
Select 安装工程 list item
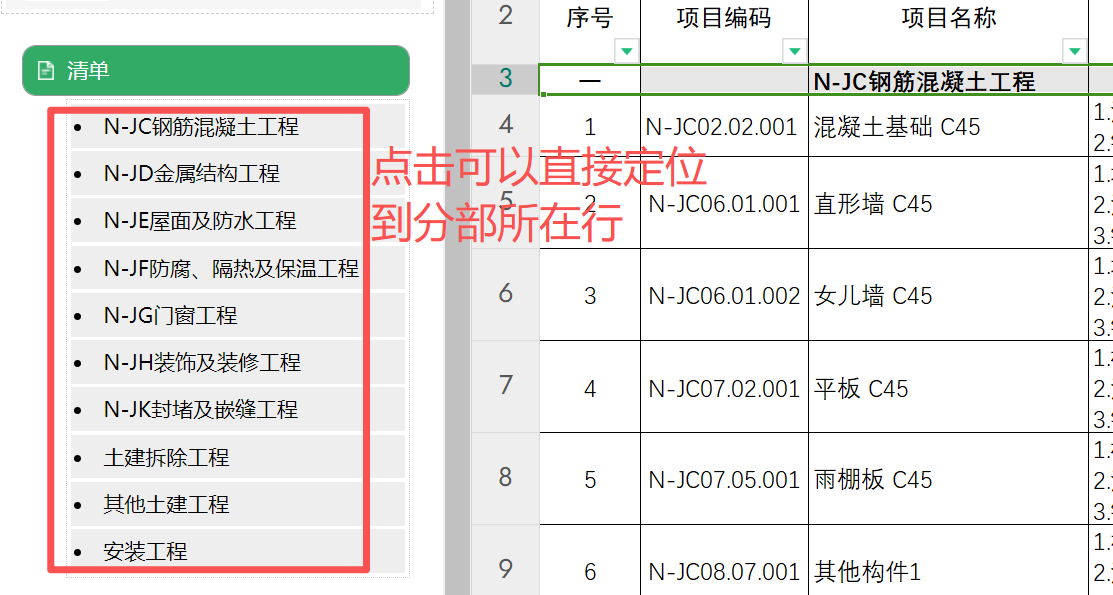pos(145,552)
